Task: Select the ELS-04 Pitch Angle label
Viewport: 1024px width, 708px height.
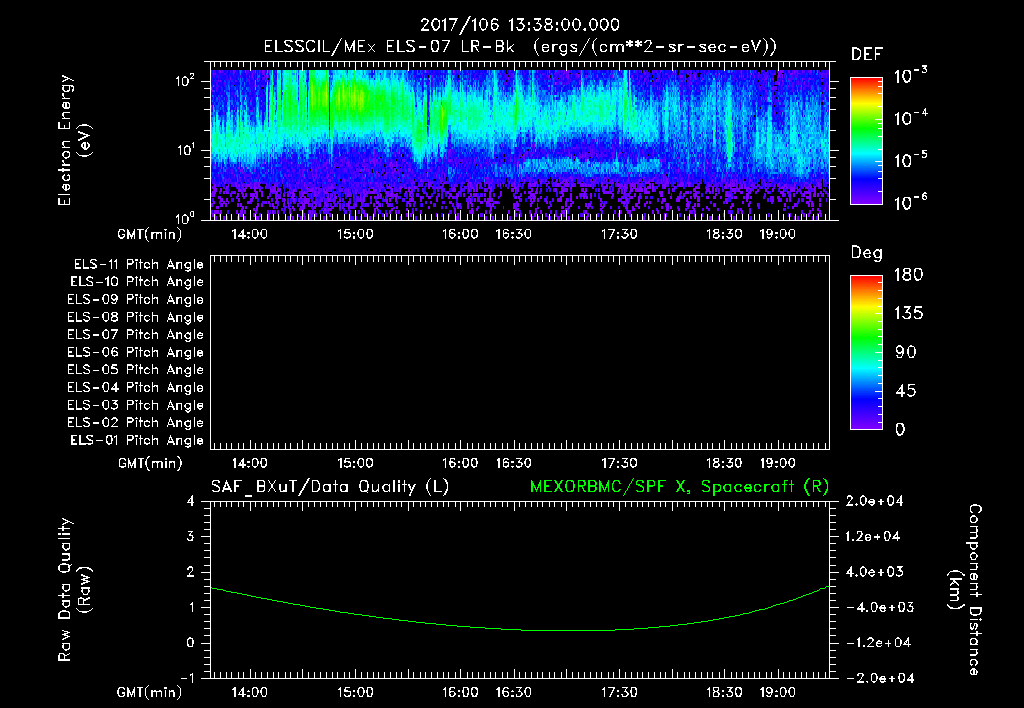Action: (x=136, y=387)
